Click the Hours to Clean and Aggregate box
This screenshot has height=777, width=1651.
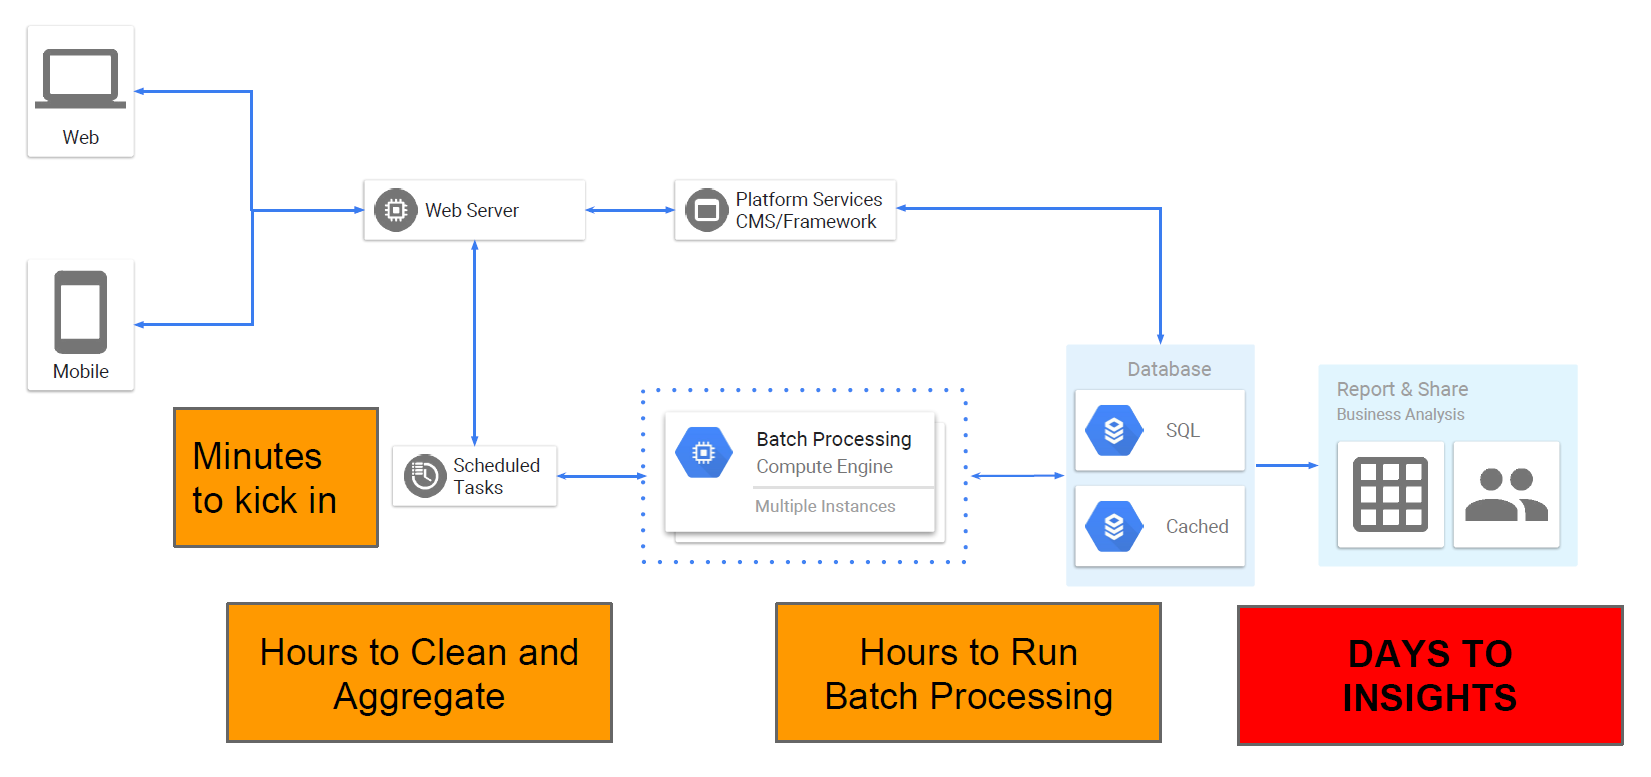pos(419,673)
